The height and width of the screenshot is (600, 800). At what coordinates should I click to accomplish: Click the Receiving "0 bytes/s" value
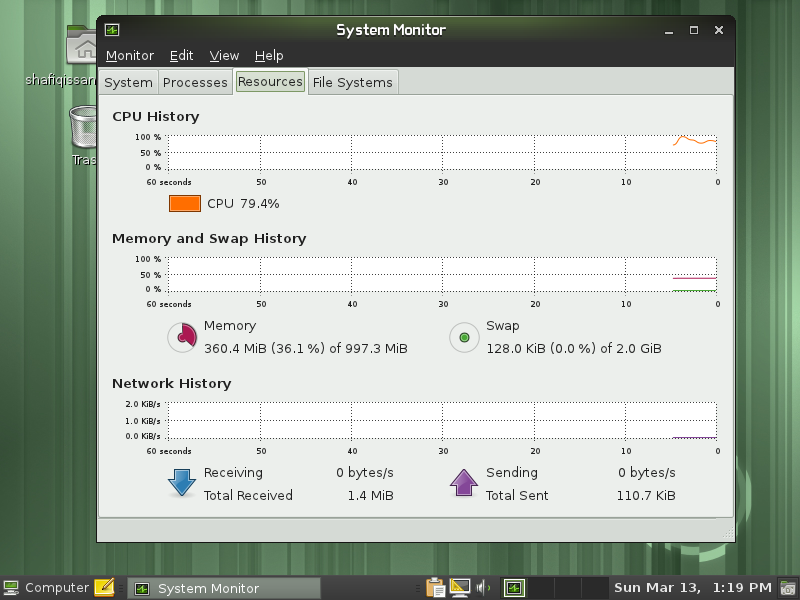tap(365, 473)
